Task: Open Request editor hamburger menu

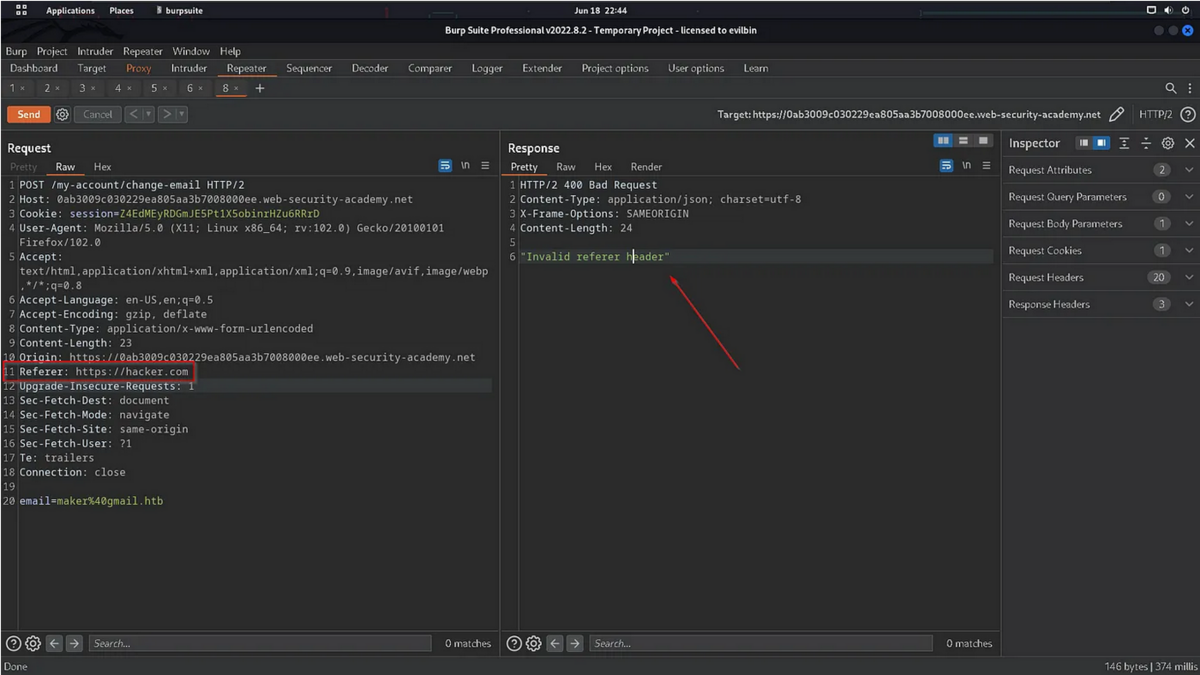Action: [x=485, y=166]
